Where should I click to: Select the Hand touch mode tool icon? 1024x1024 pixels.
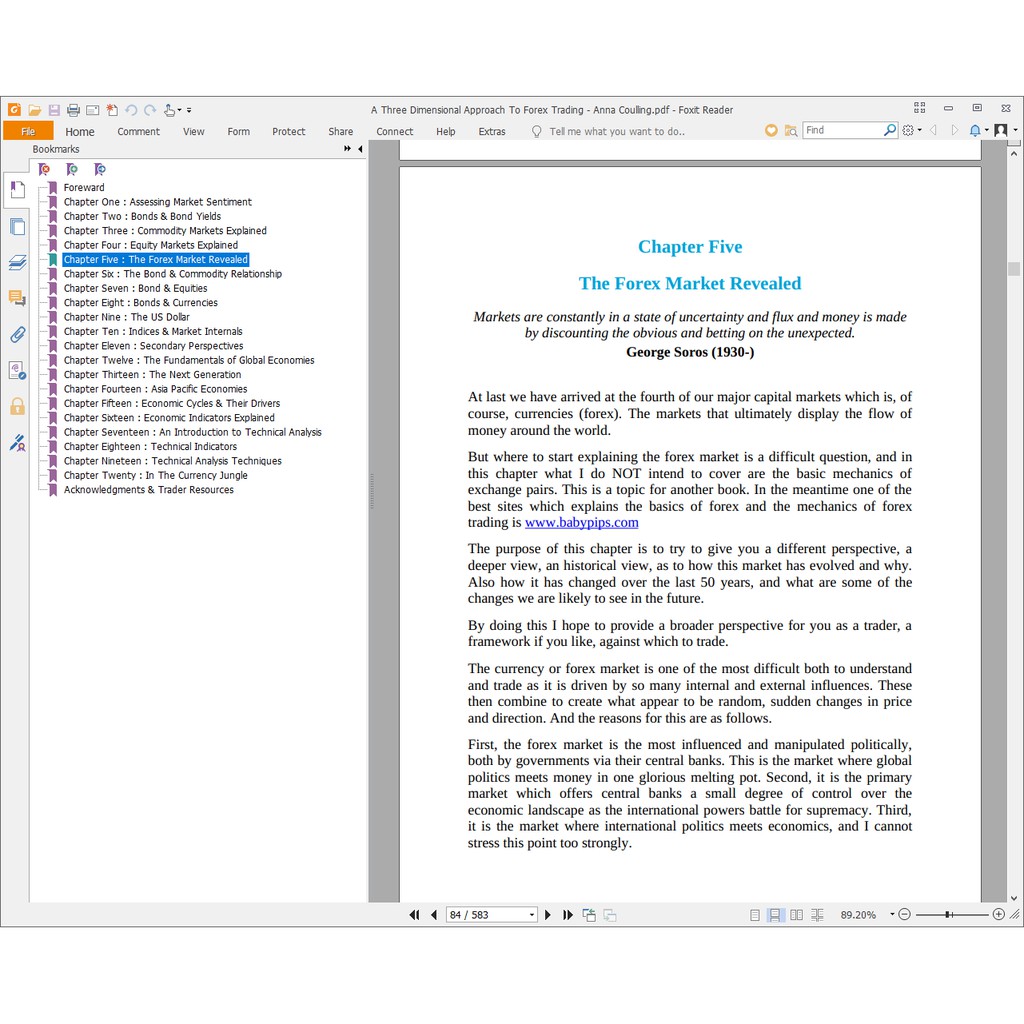tap(169, 110)
